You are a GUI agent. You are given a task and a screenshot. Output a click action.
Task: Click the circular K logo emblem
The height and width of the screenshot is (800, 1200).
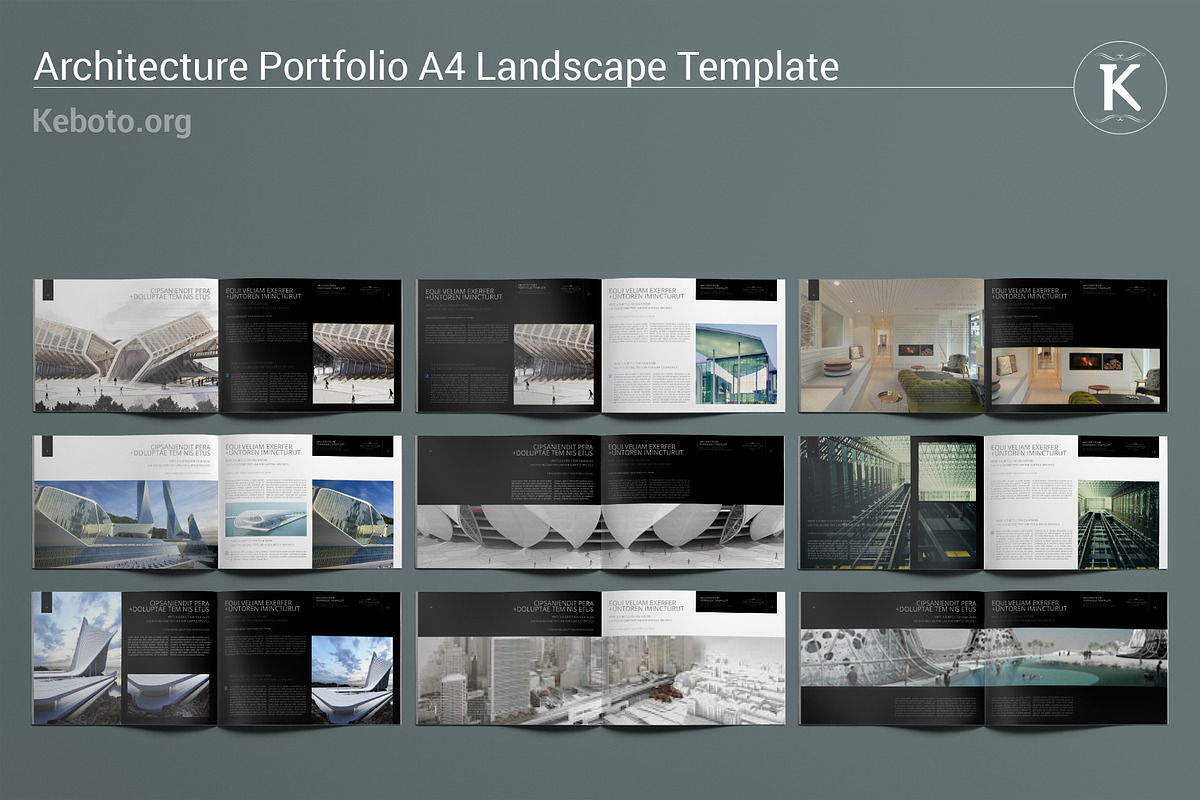(x=1120, y=87)
